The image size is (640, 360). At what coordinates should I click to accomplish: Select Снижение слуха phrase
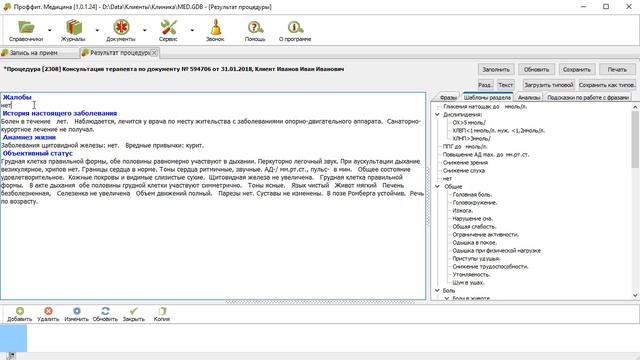(x=464, y=171)
